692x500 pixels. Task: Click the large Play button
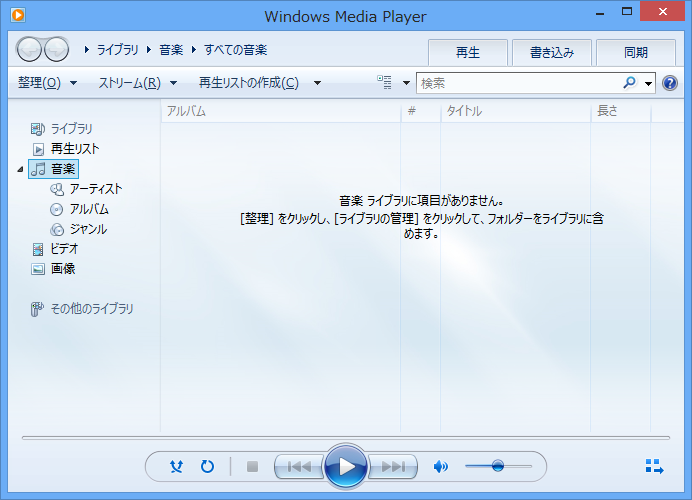346,466
